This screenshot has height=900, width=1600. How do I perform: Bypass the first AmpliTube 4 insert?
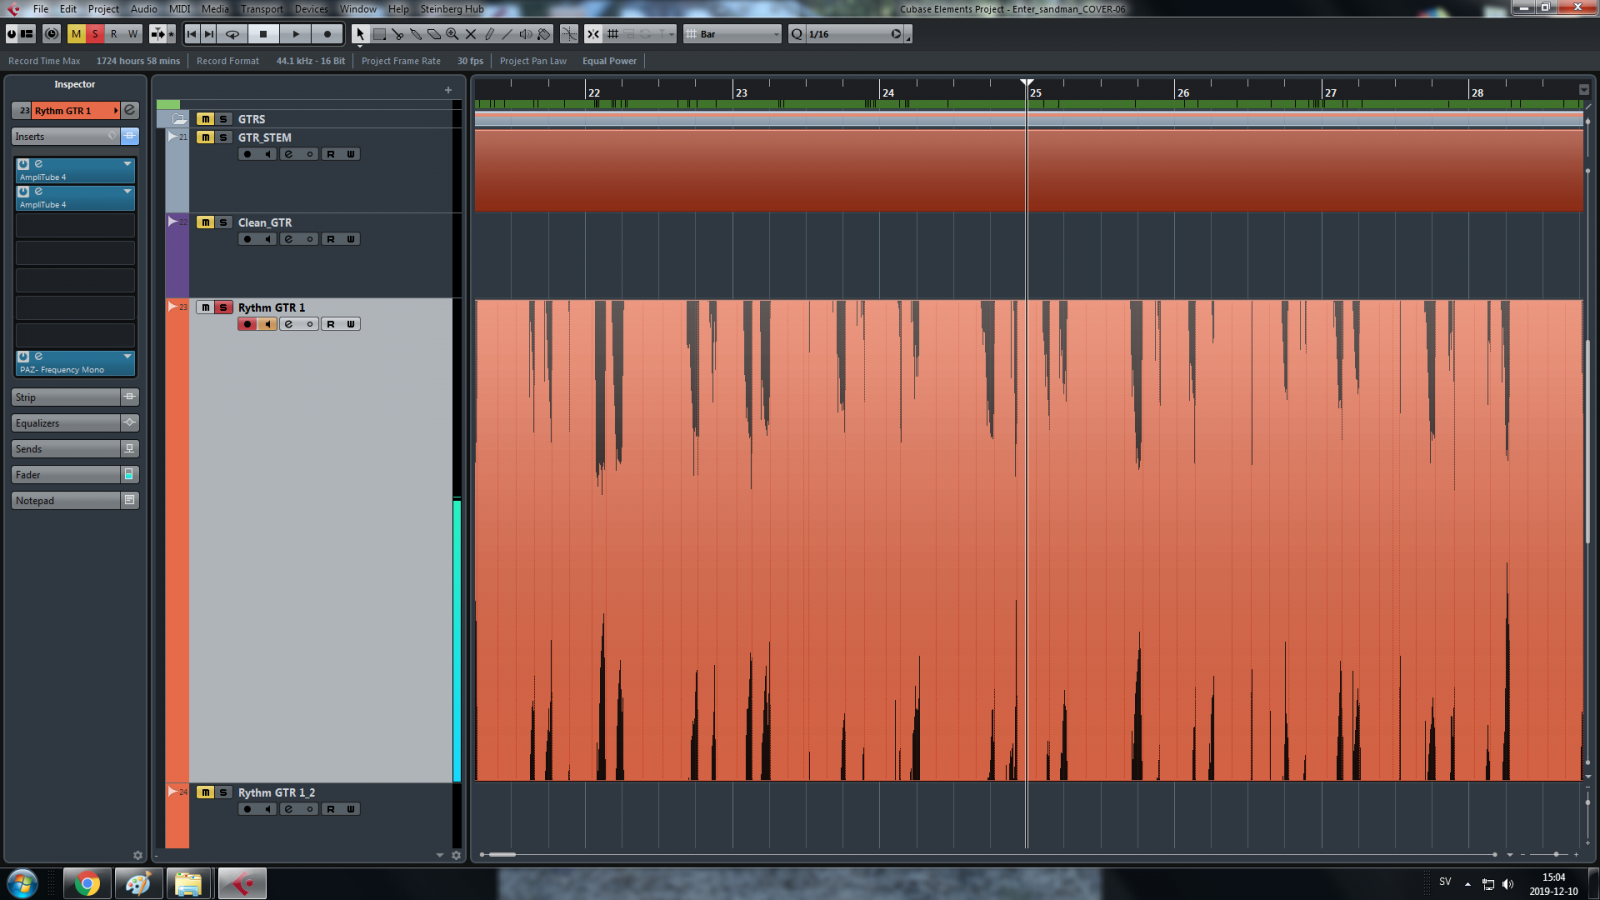pyautogui.click(x=23, y=164)
